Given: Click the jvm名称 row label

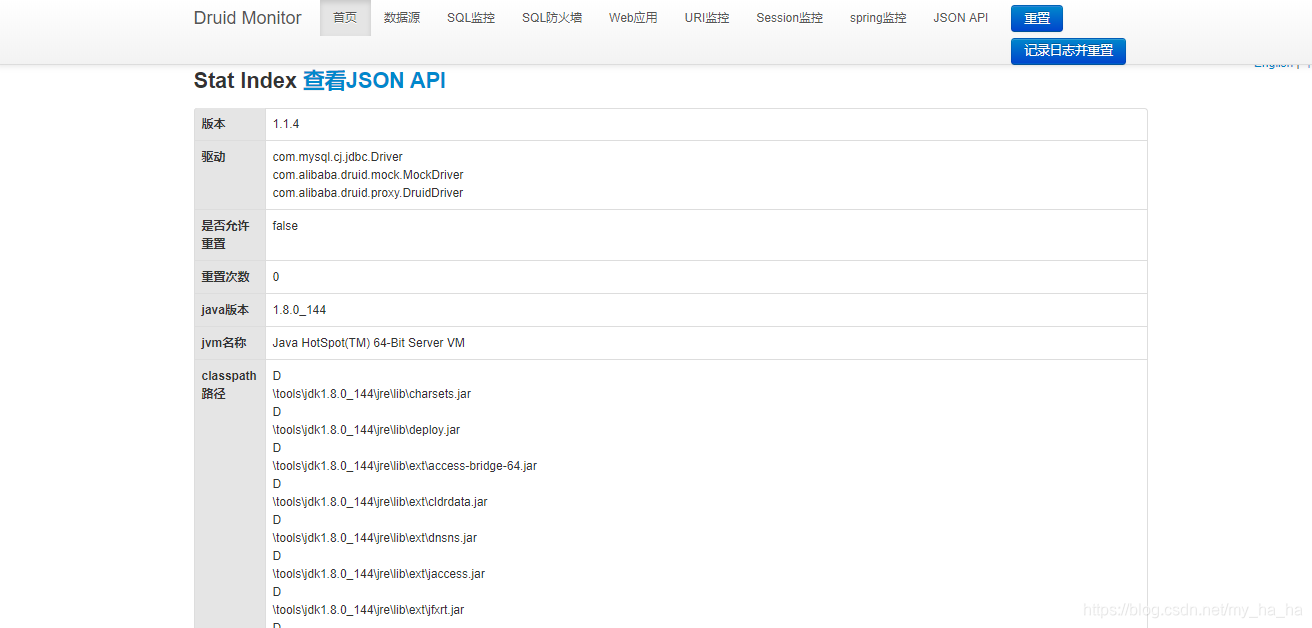Looking at the screenshot, I should click(x=225, y=343).
